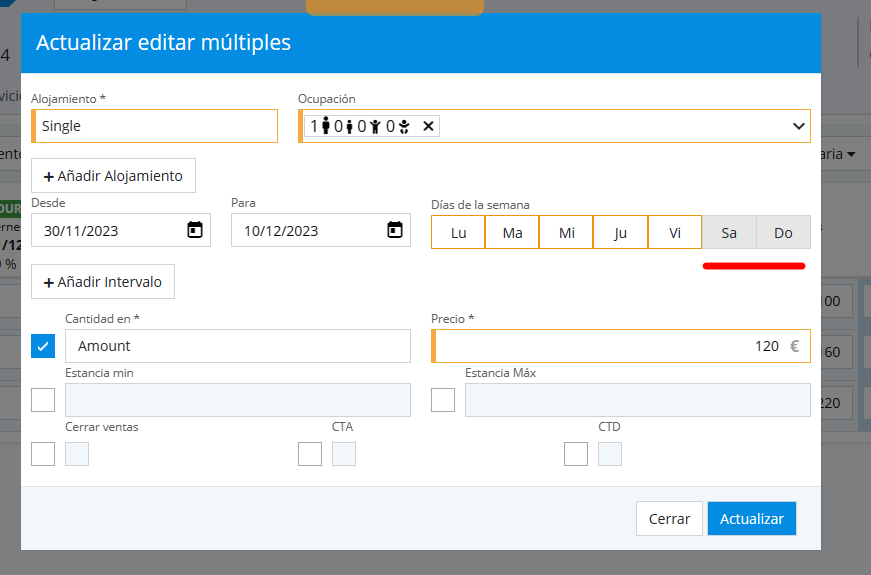Enable the Estancia min checkbox
The height and width of the screenshot is (575, 871).
43,400
